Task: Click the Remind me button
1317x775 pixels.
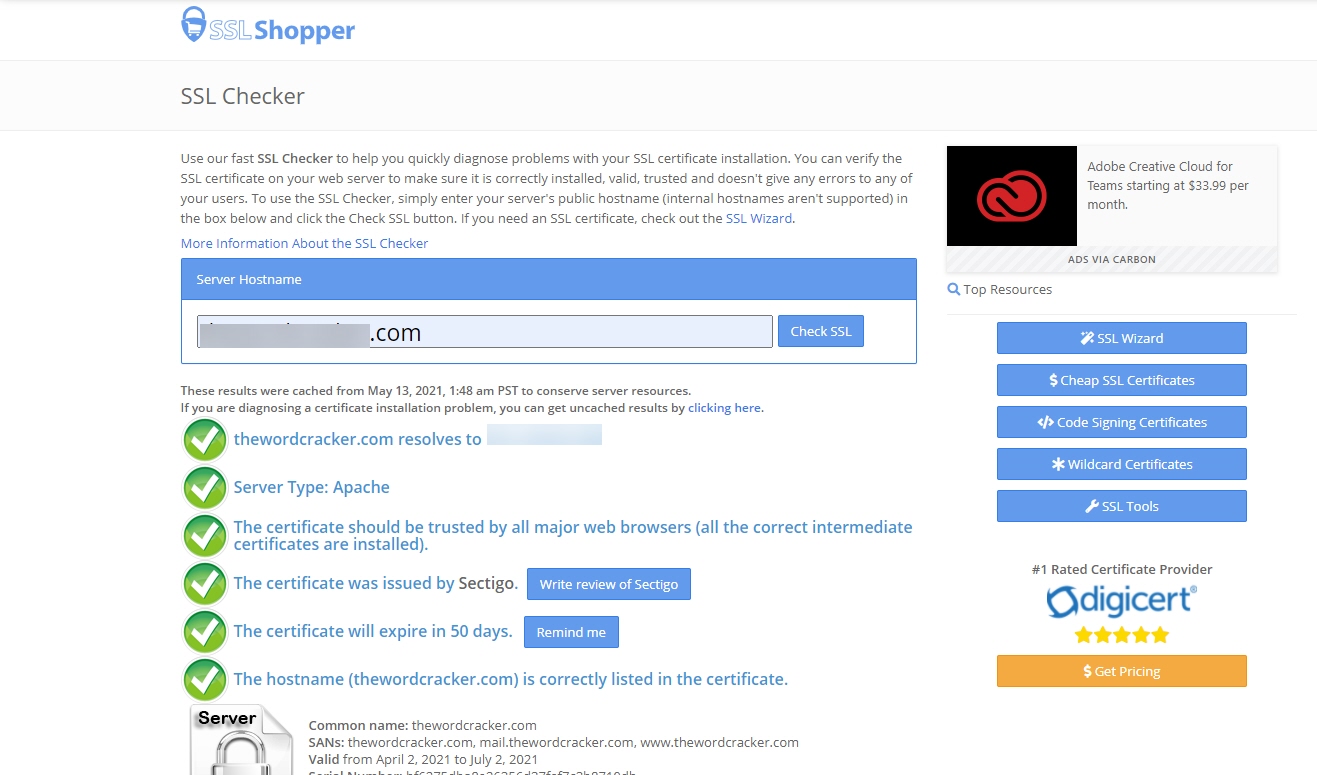Action: 571,632
